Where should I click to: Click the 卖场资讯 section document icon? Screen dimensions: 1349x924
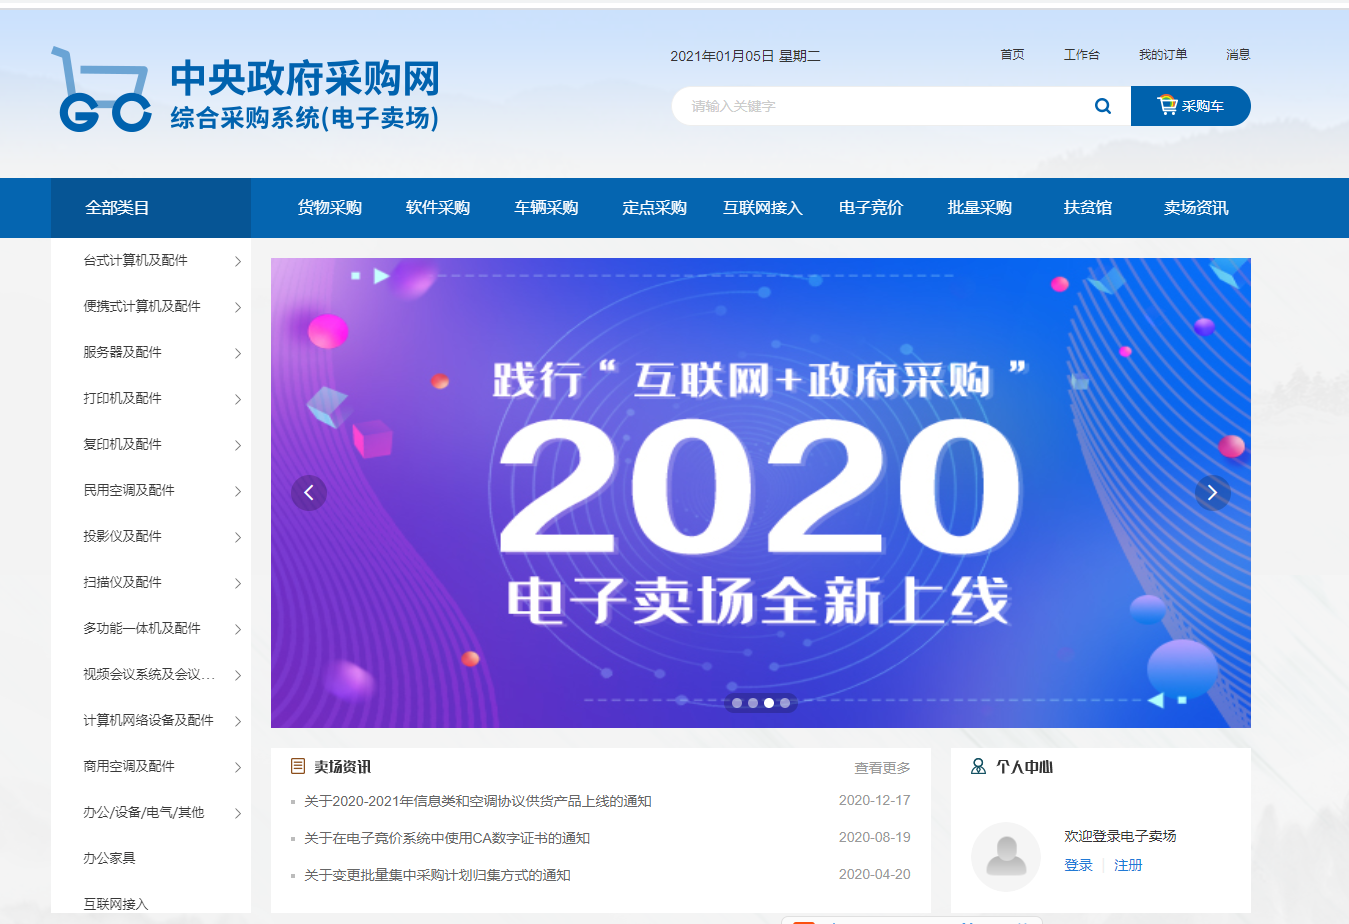(x=298, y=766)
